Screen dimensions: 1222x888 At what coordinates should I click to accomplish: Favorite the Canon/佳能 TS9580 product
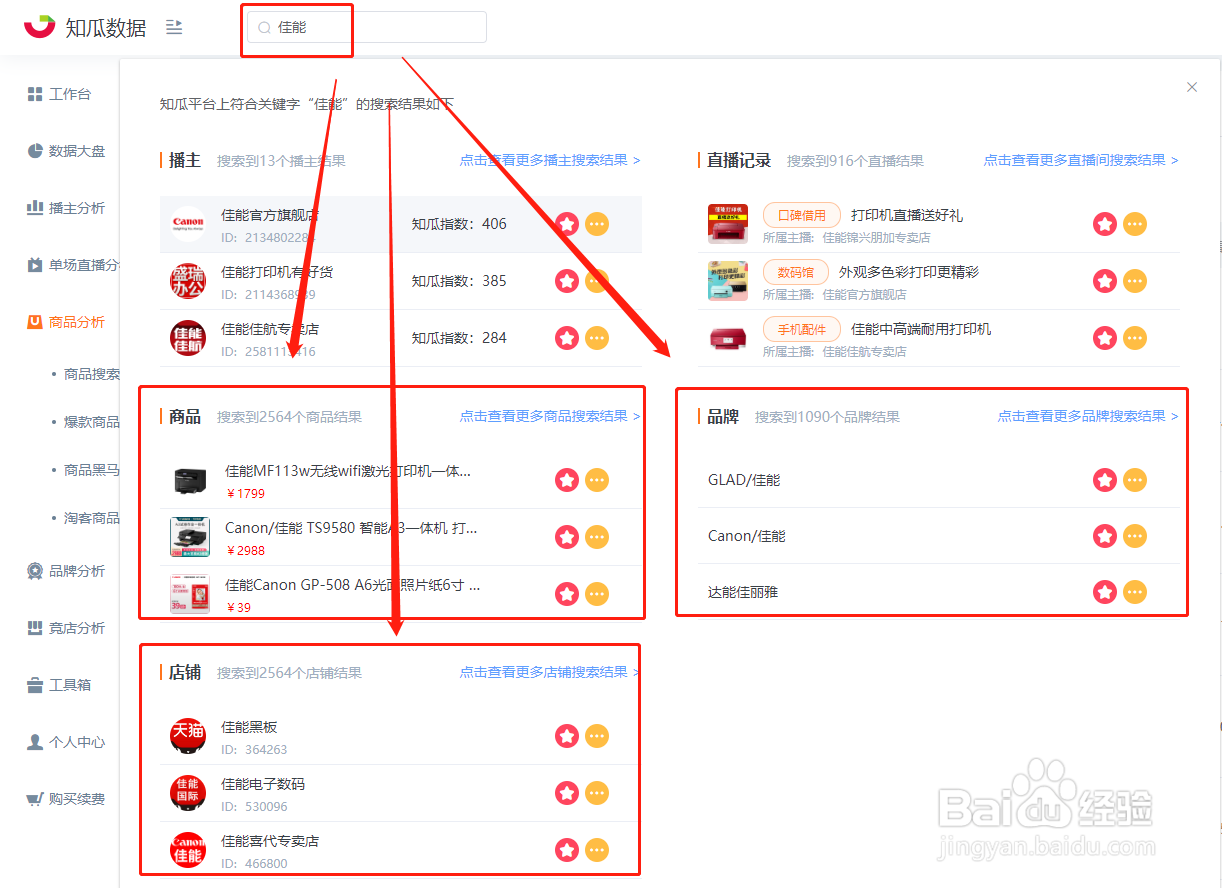click(x=567, y=537)
